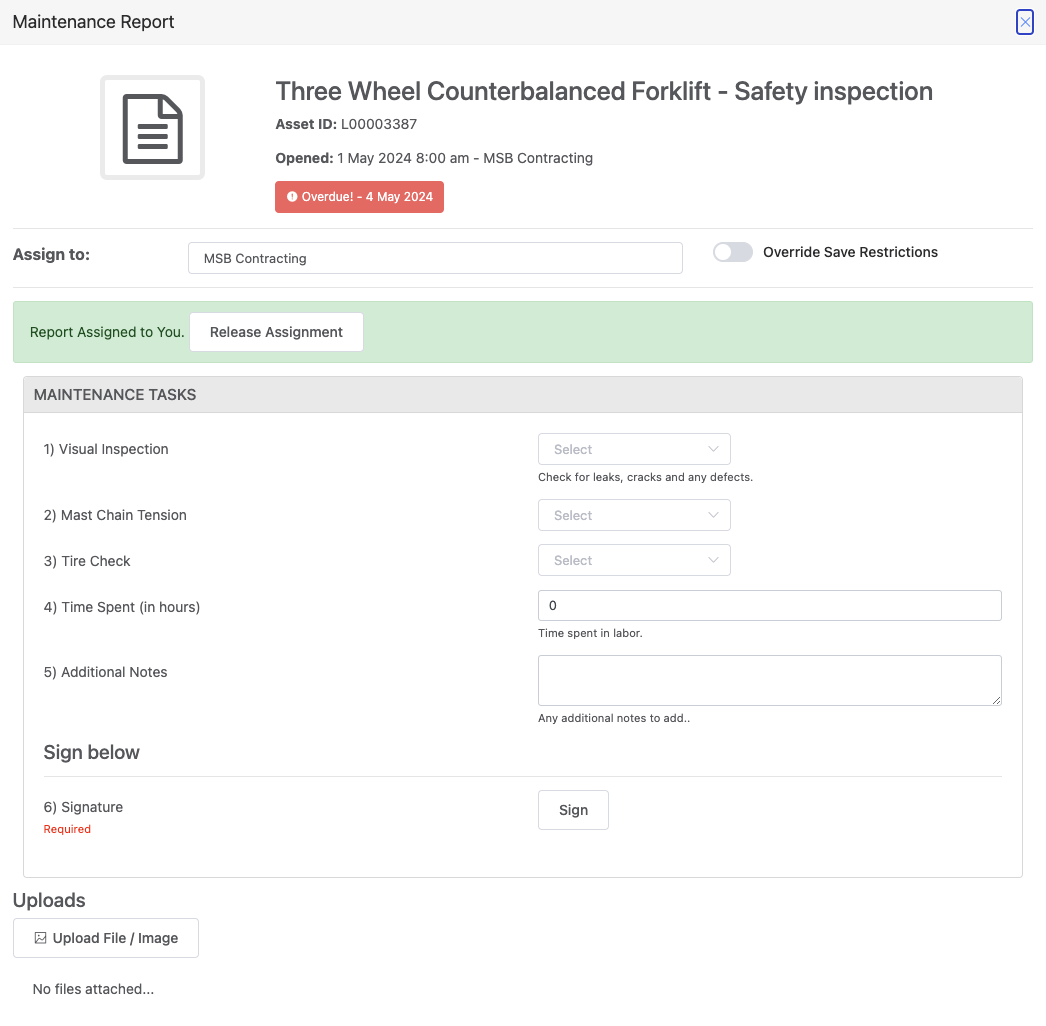The width and height of the screenshot is (1046, 1026).
Task: Click the alert icon on the Overdue badge
Action: pos(290,196)
